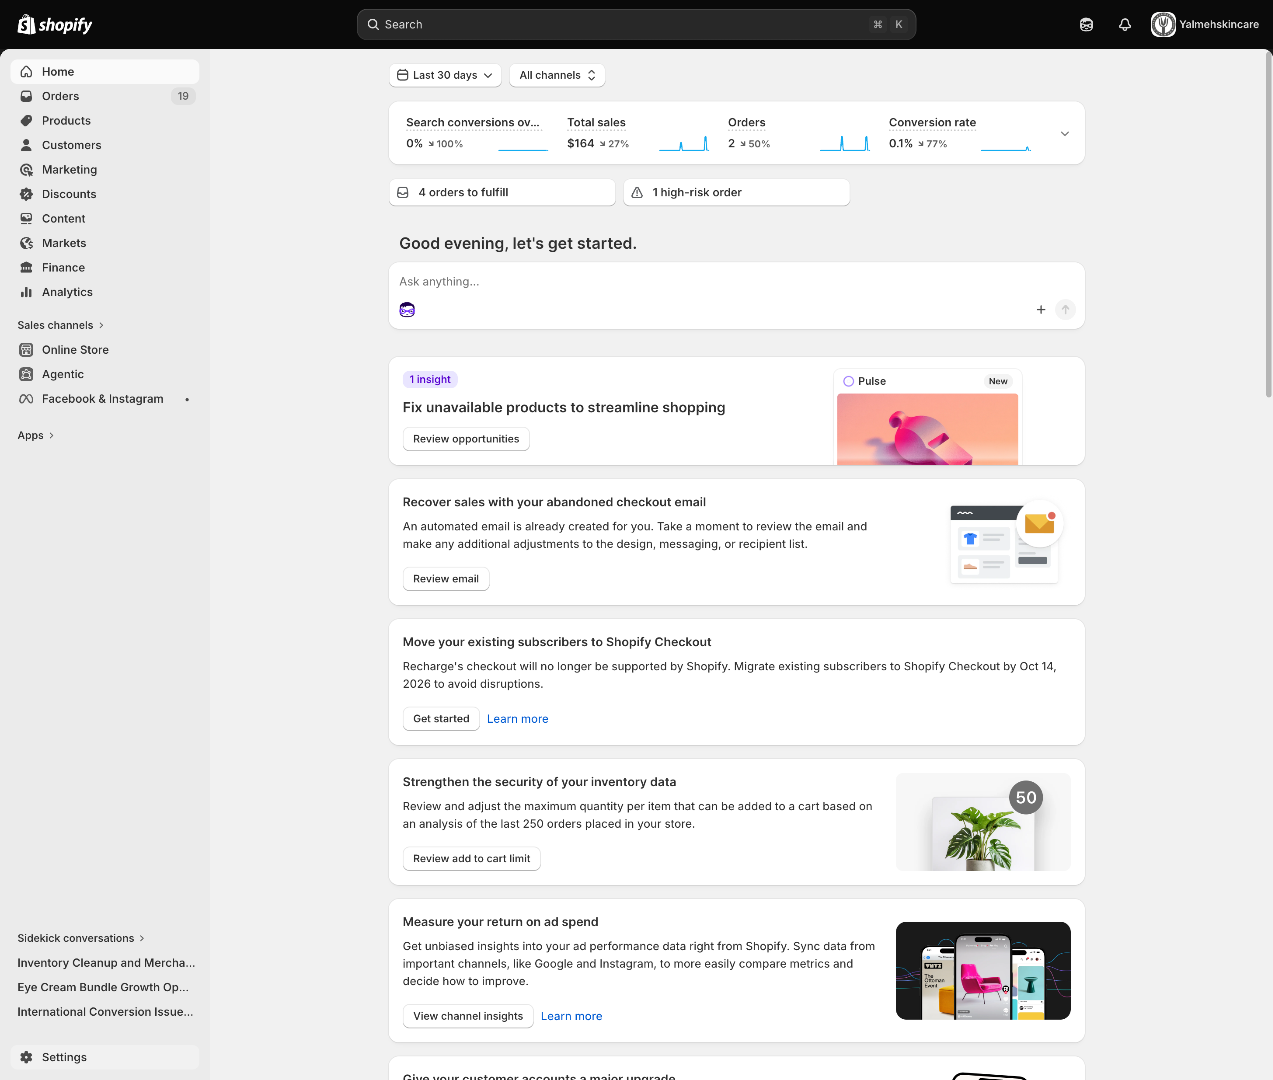Open Marketing in sidebar
This screenshot has width=1273, height=1080.
105,170
